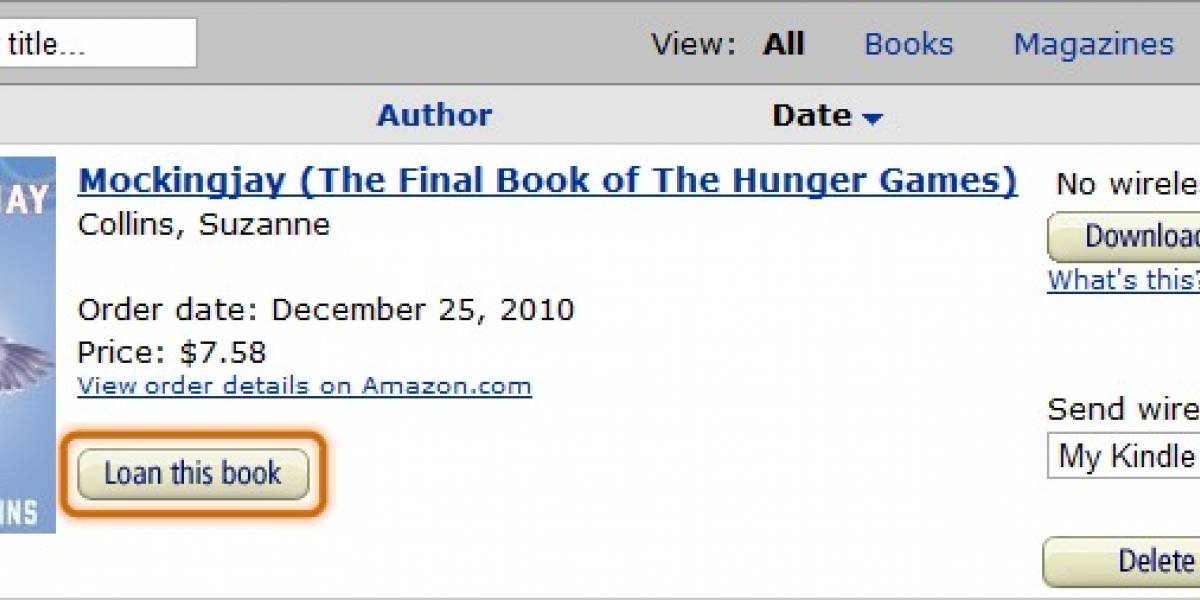Open View order details on Amazon.com
The height and width of the screenshot is (600, 1200).
(305, 386)
